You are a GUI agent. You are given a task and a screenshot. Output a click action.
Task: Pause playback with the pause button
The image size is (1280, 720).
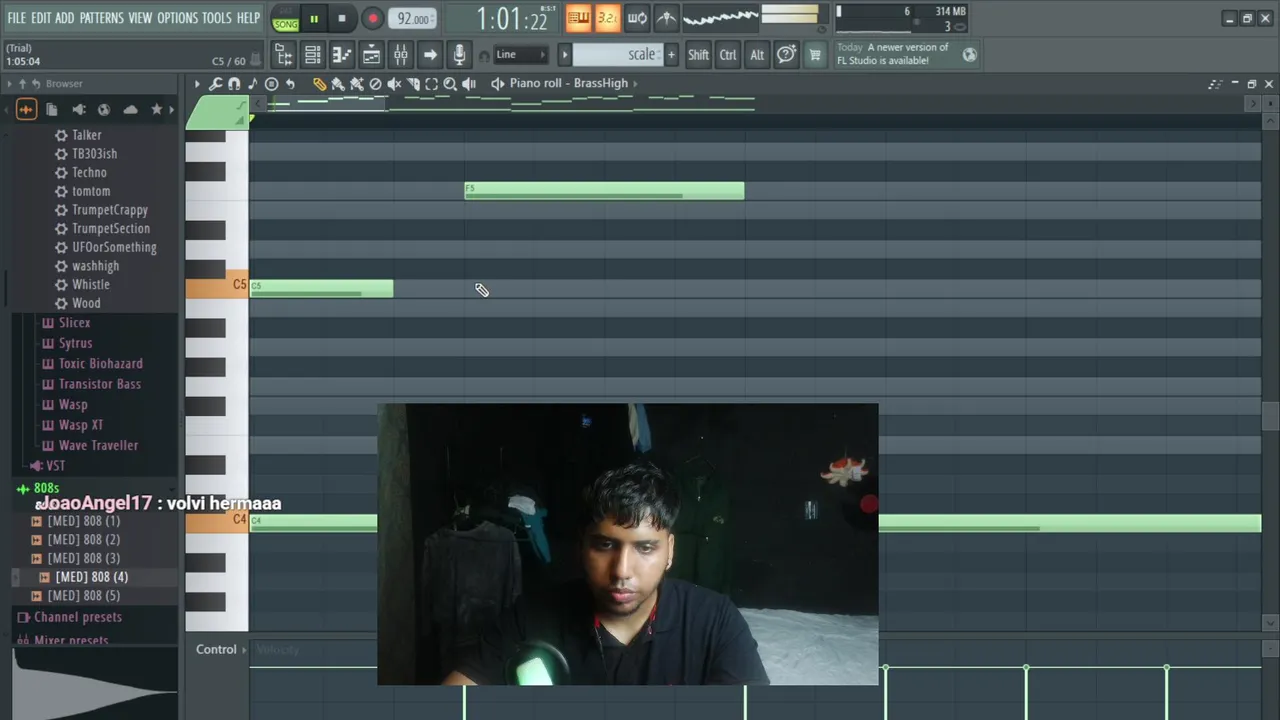point(314,18)
